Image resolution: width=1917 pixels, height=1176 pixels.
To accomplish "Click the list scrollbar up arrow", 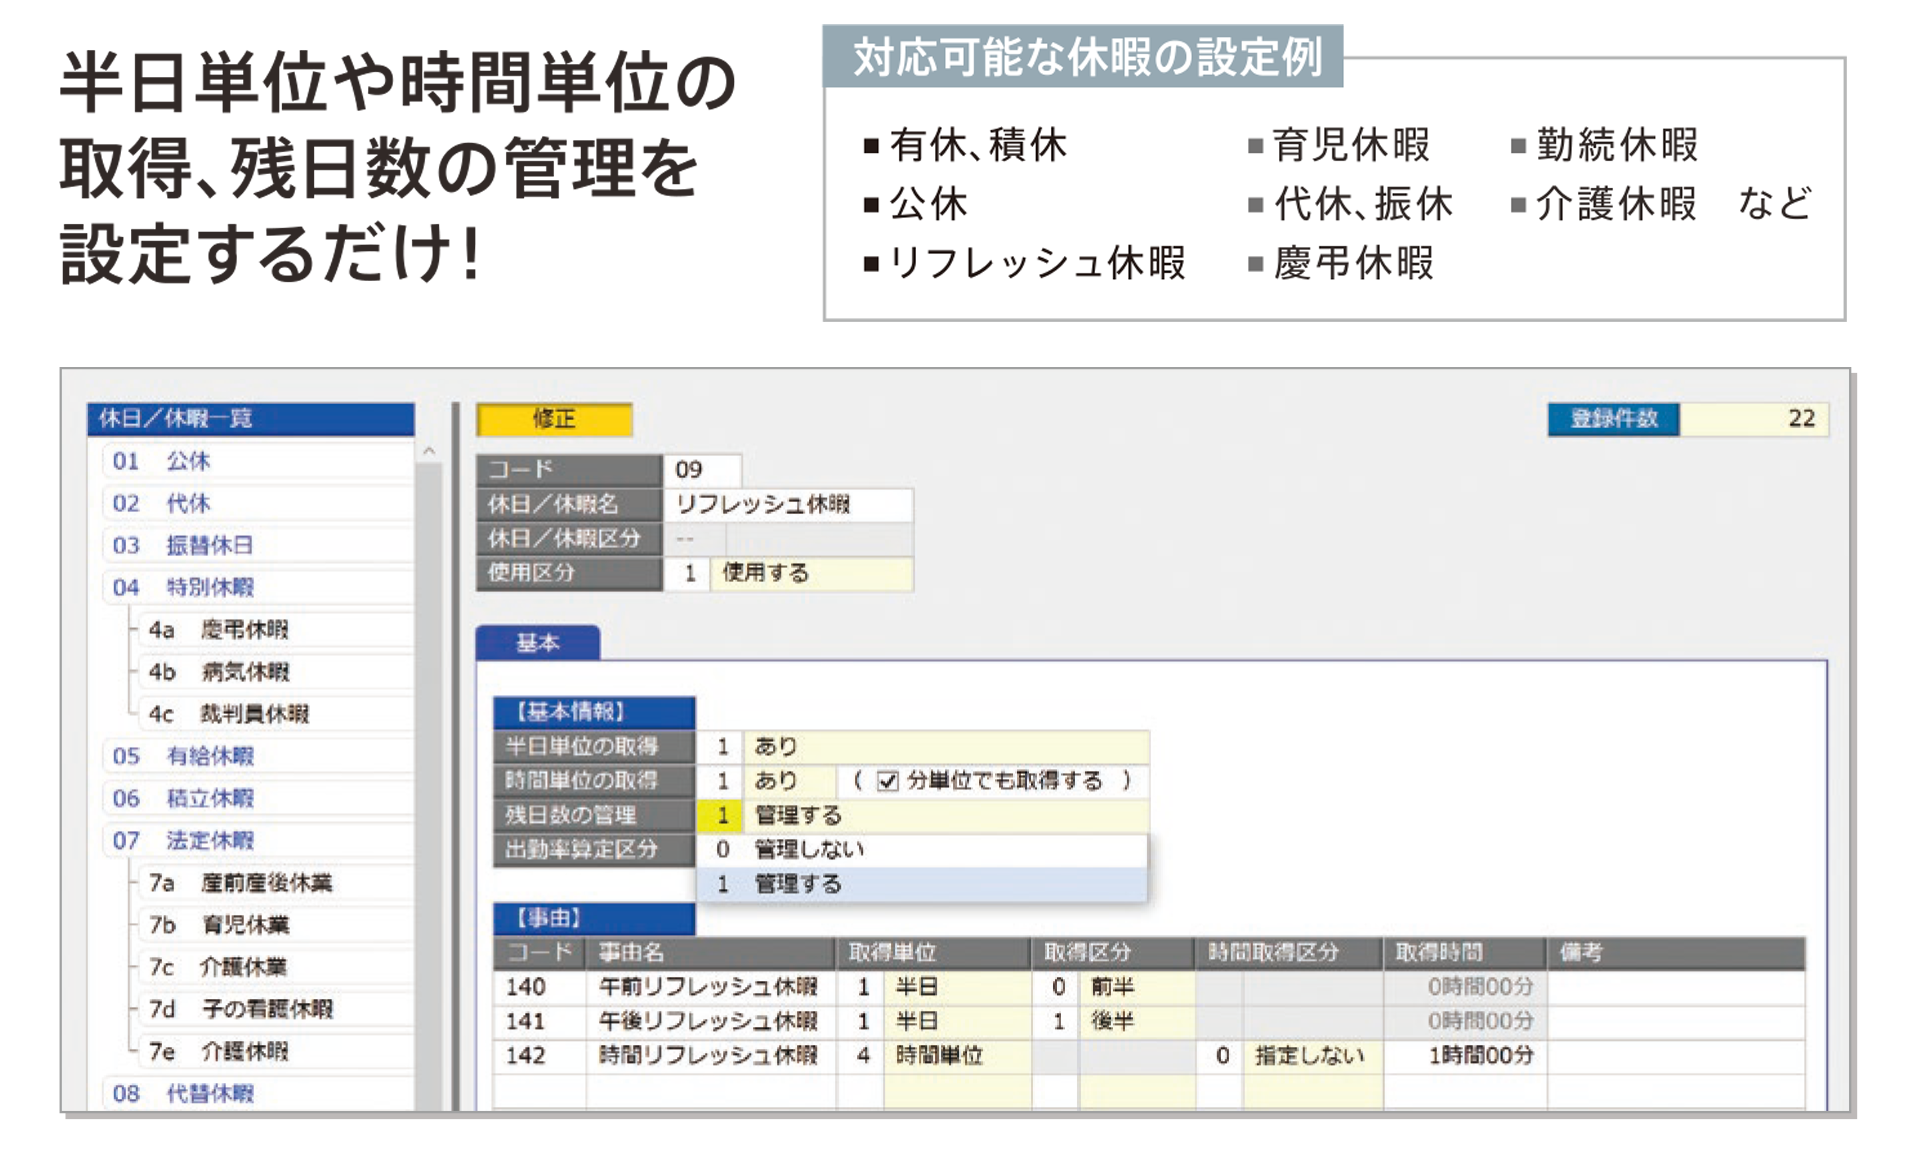I will [429, 452].
